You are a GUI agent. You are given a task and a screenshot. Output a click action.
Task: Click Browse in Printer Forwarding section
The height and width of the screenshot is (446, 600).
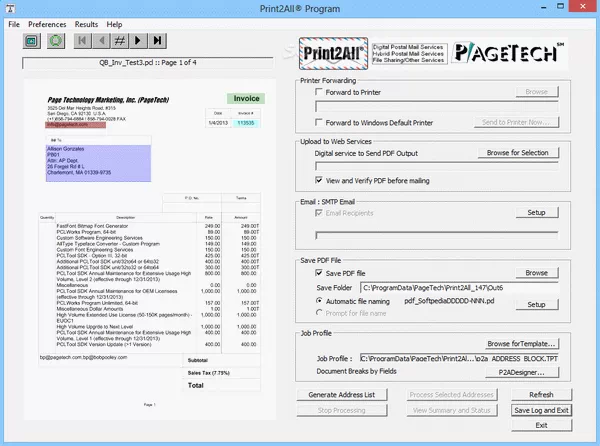coord(537,92)
